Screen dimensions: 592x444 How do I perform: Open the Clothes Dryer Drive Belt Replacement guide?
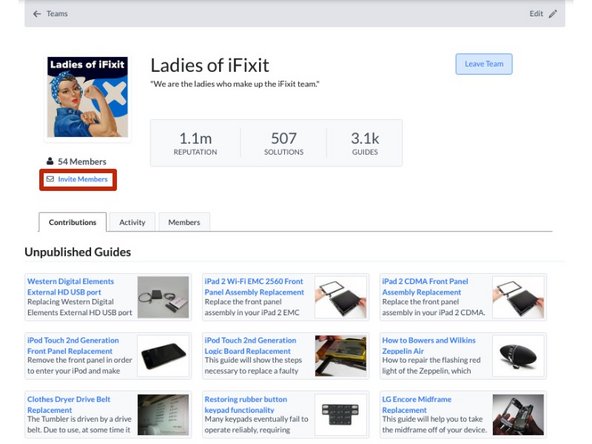[x=69, y=404]
